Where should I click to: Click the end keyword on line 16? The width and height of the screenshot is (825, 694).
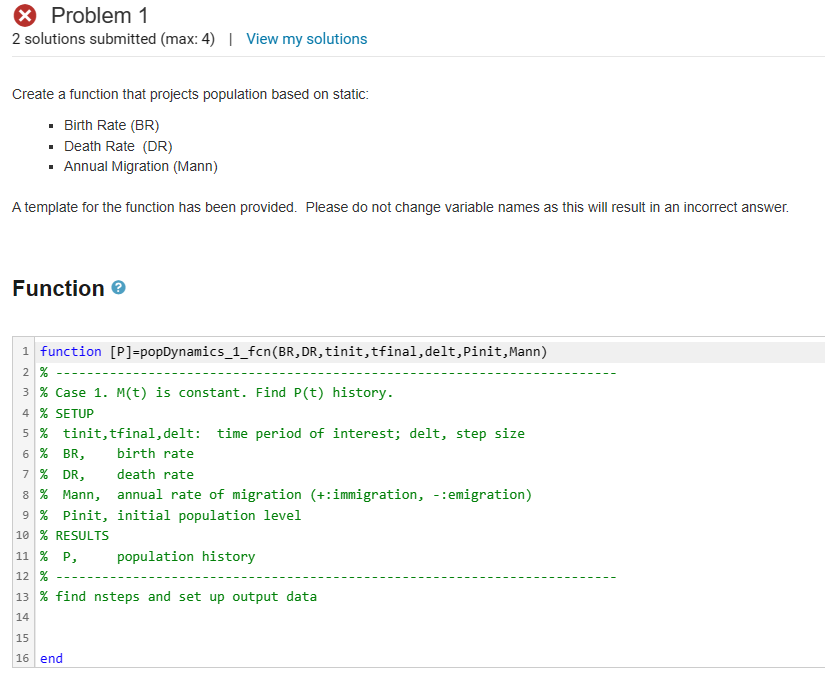tap(48, 658)
